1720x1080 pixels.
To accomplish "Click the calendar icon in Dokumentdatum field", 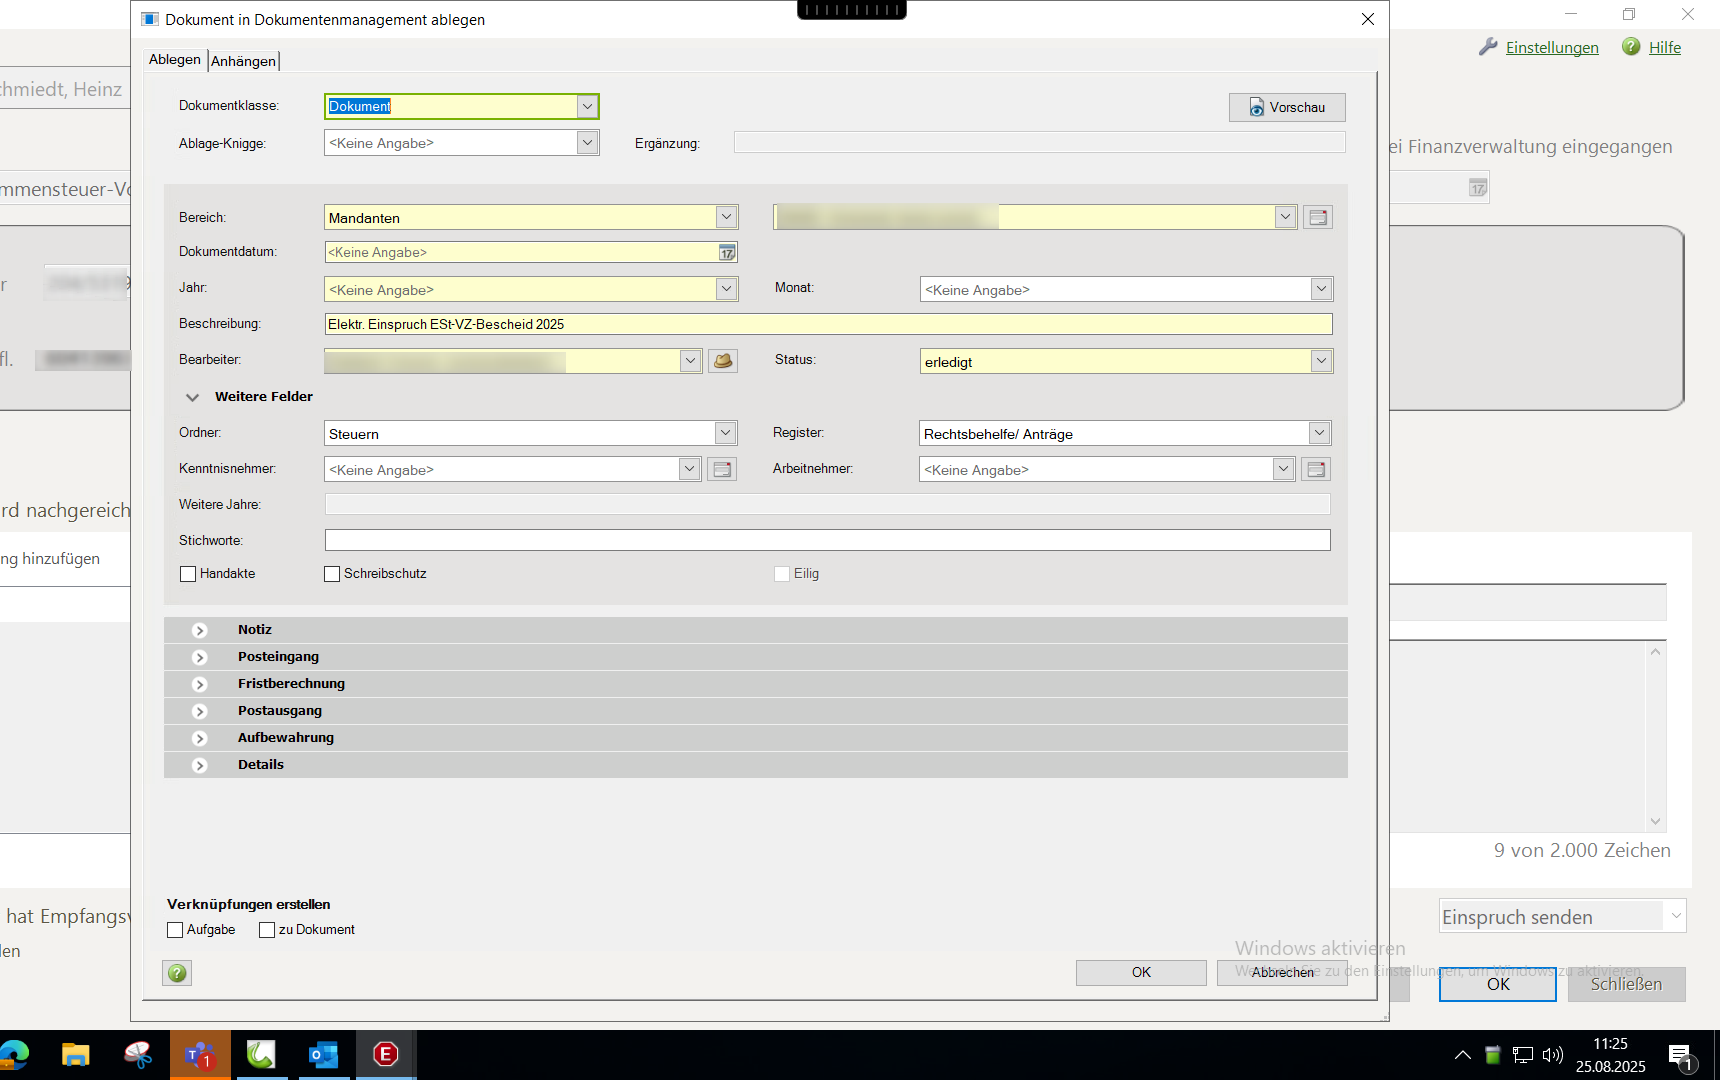I will point(727,253).
